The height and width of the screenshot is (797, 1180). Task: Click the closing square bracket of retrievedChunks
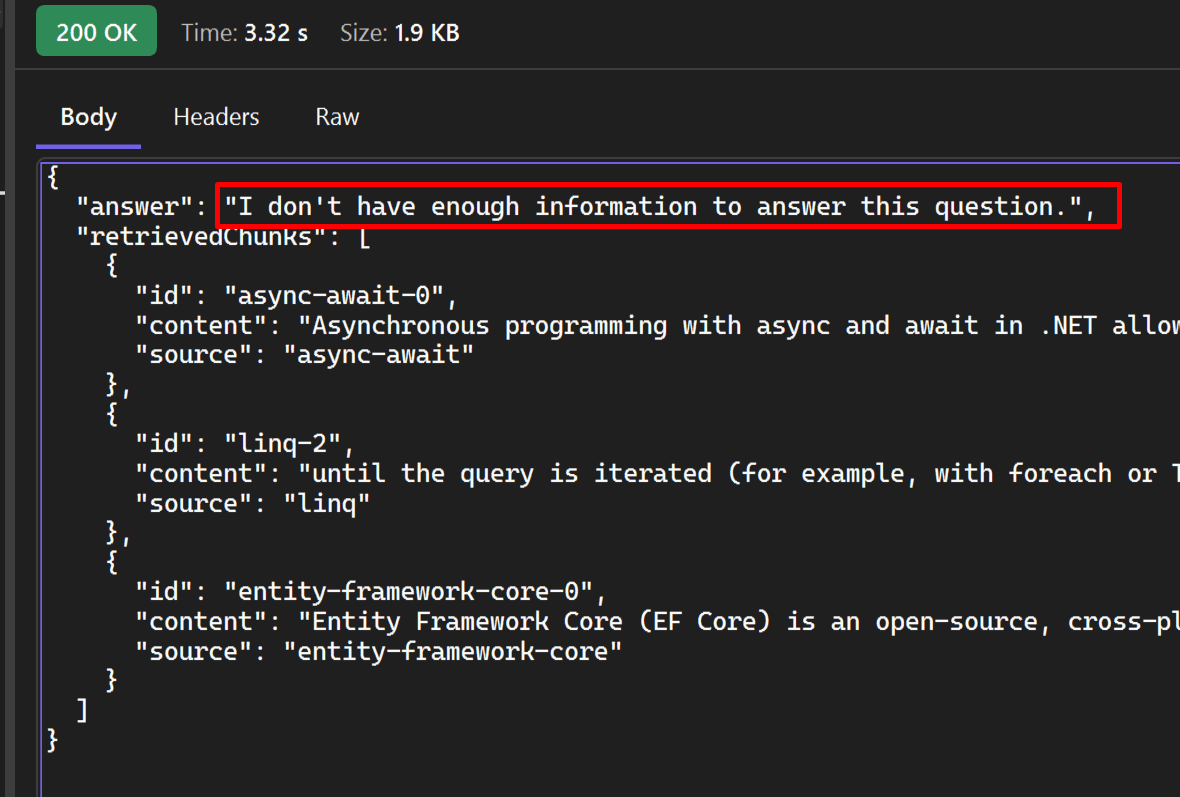tap(82, 710)
